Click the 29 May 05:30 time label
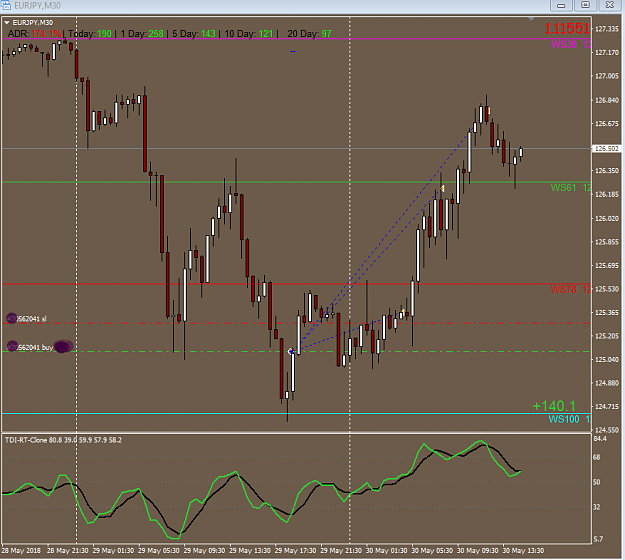Screen dimensions: 625x560 pos(159,550)
